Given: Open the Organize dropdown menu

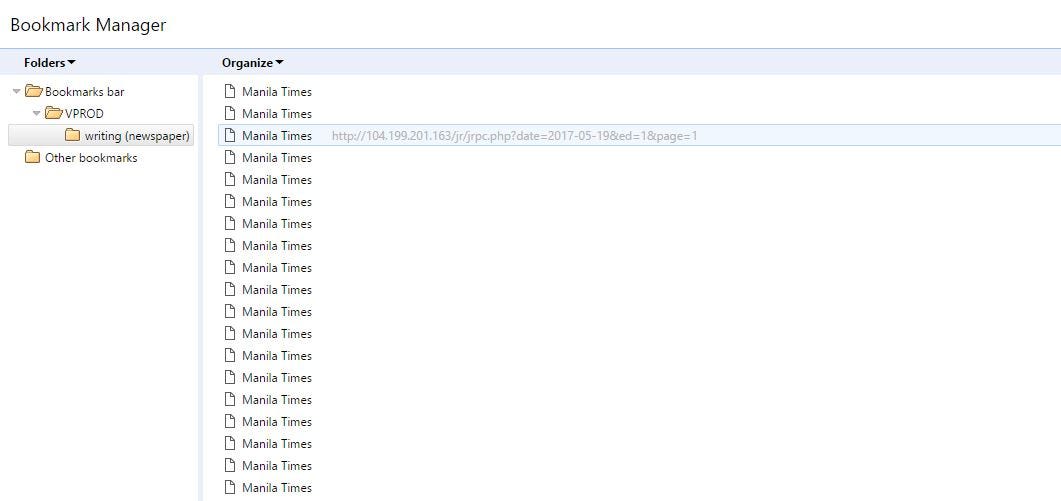Looking at the screenshot, I should coord(252,63).
